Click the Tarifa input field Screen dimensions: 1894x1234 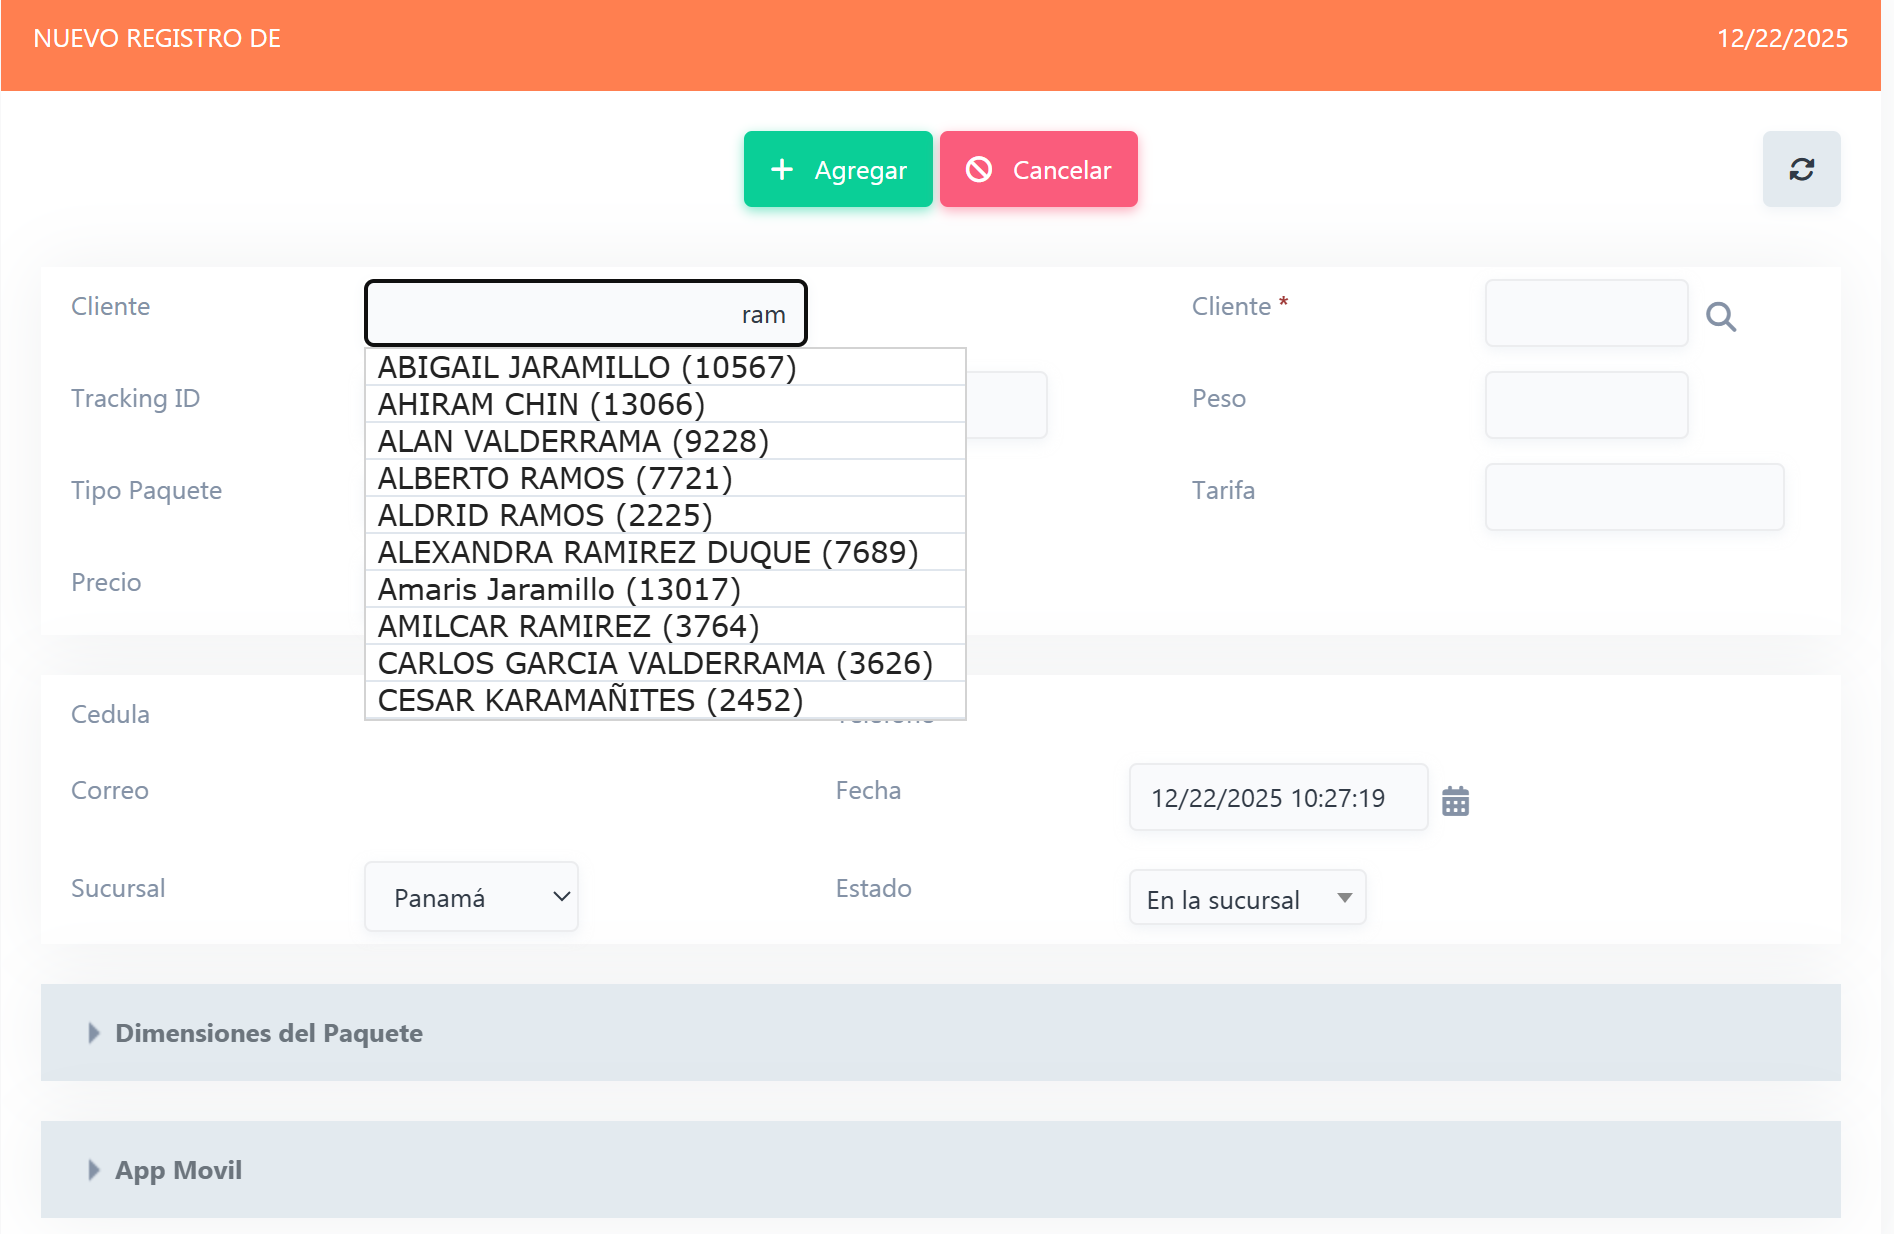point(1634,497)
